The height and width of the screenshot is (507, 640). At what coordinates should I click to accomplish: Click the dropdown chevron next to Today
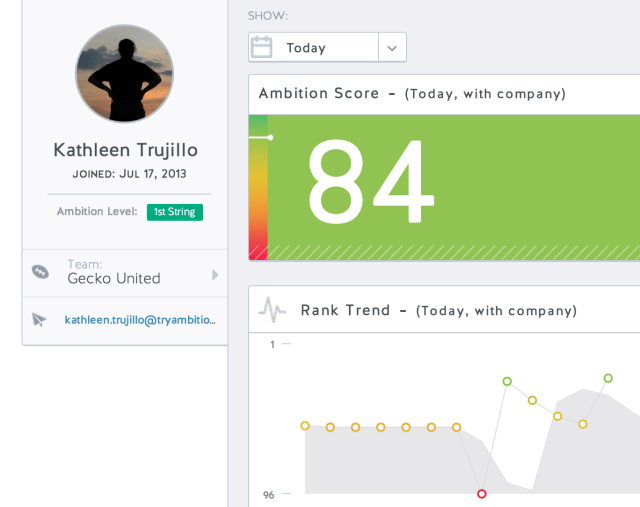click(x=392, y=47)
